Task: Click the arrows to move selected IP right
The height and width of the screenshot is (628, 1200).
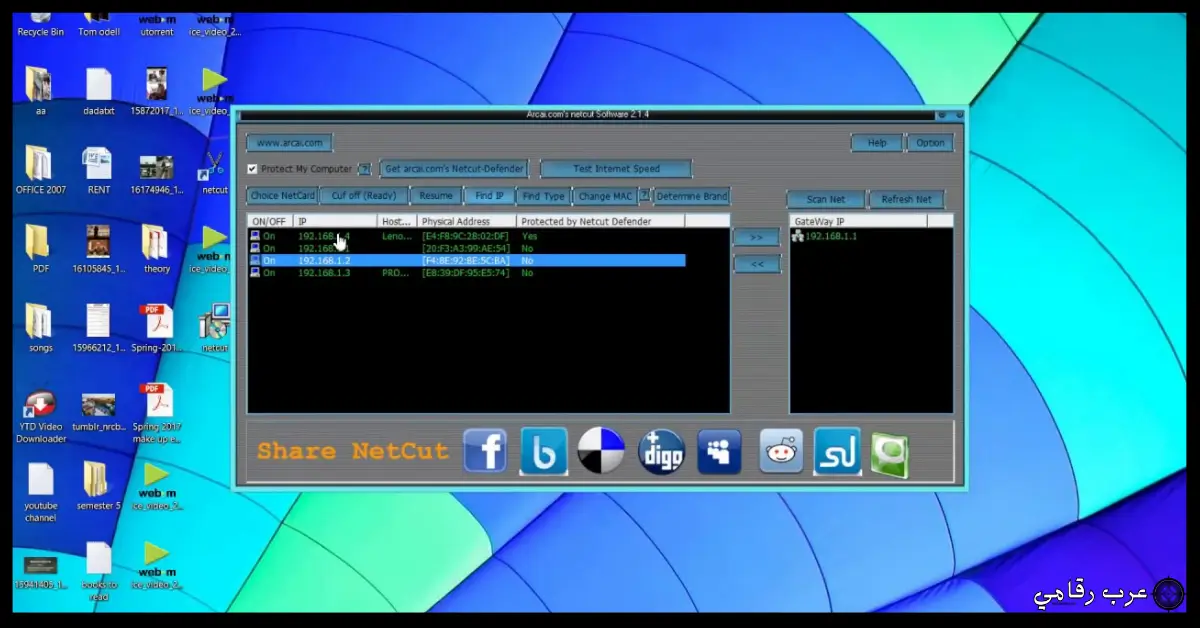Action: click(x=756, y=237)
